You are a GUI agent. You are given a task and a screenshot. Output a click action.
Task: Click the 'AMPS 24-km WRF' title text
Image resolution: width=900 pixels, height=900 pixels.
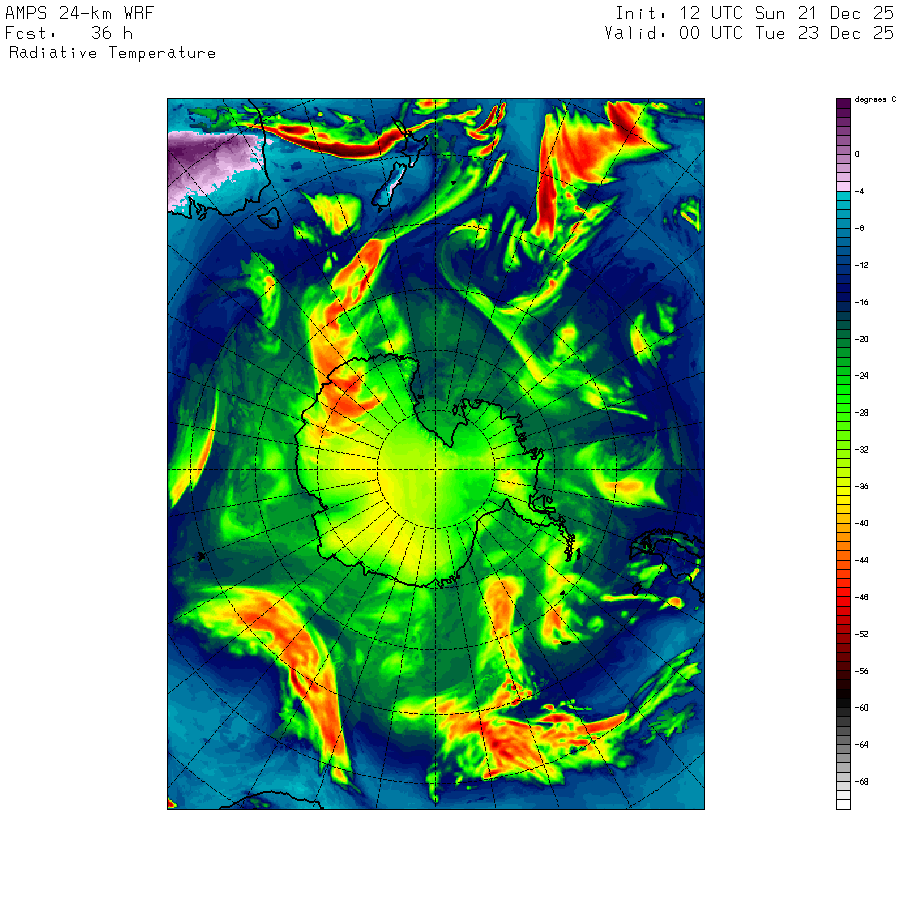pos(79,13)
